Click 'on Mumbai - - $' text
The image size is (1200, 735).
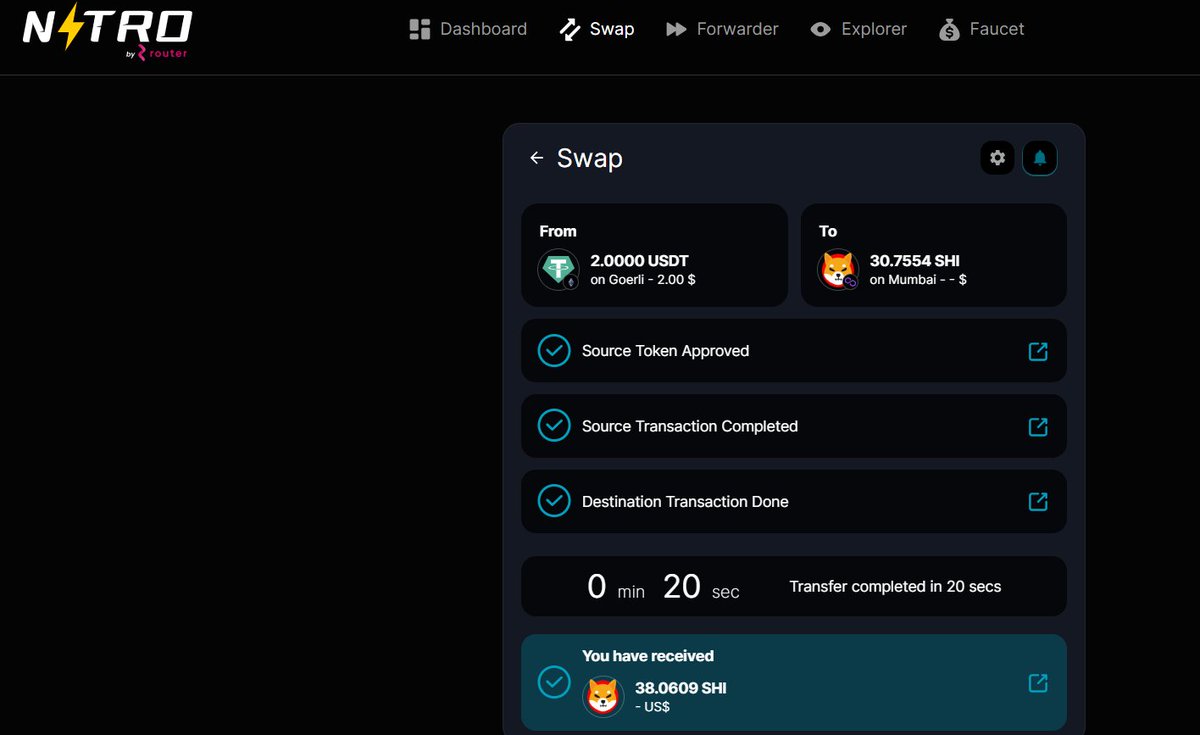(918, 280)
